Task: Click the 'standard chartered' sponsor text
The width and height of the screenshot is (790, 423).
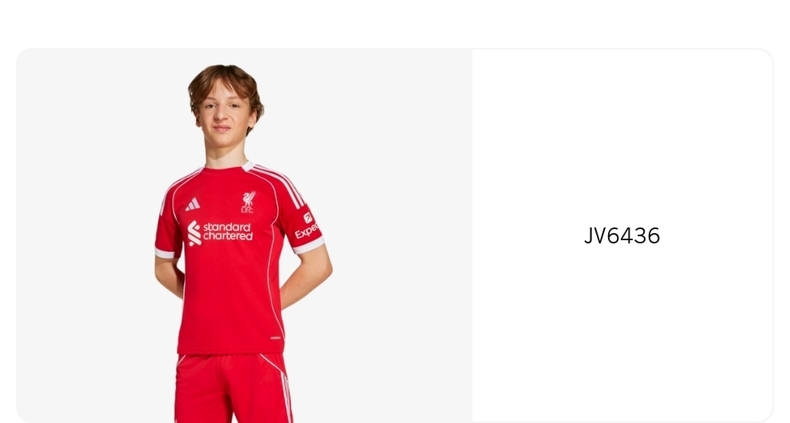Action: [228, 232]
